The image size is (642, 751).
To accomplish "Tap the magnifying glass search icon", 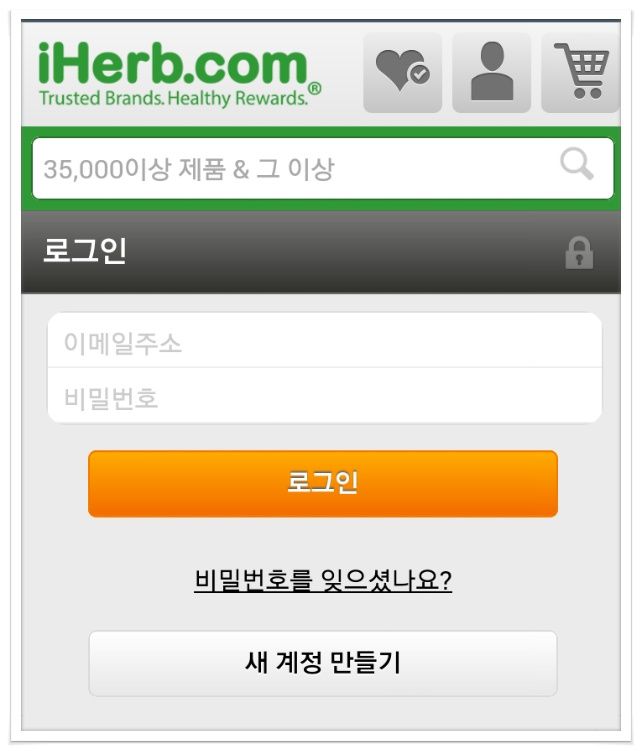I will click(x=577, y=164).
